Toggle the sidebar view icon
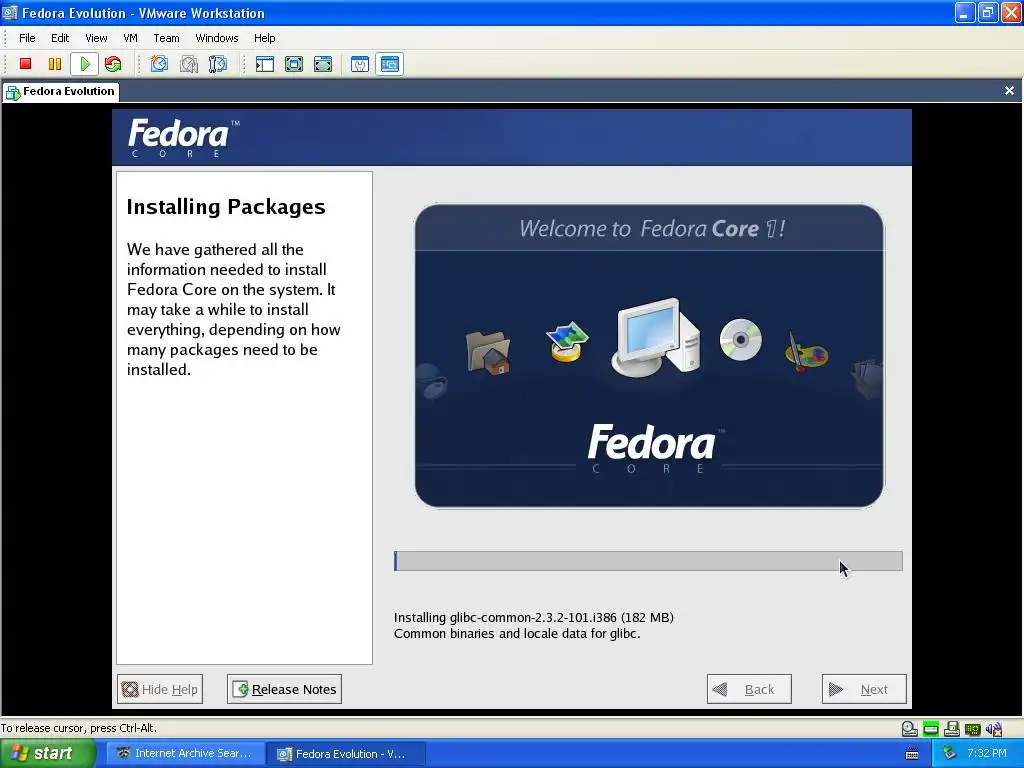The height and width of the screenshot is (768, 1024). [x=264, y=64]
